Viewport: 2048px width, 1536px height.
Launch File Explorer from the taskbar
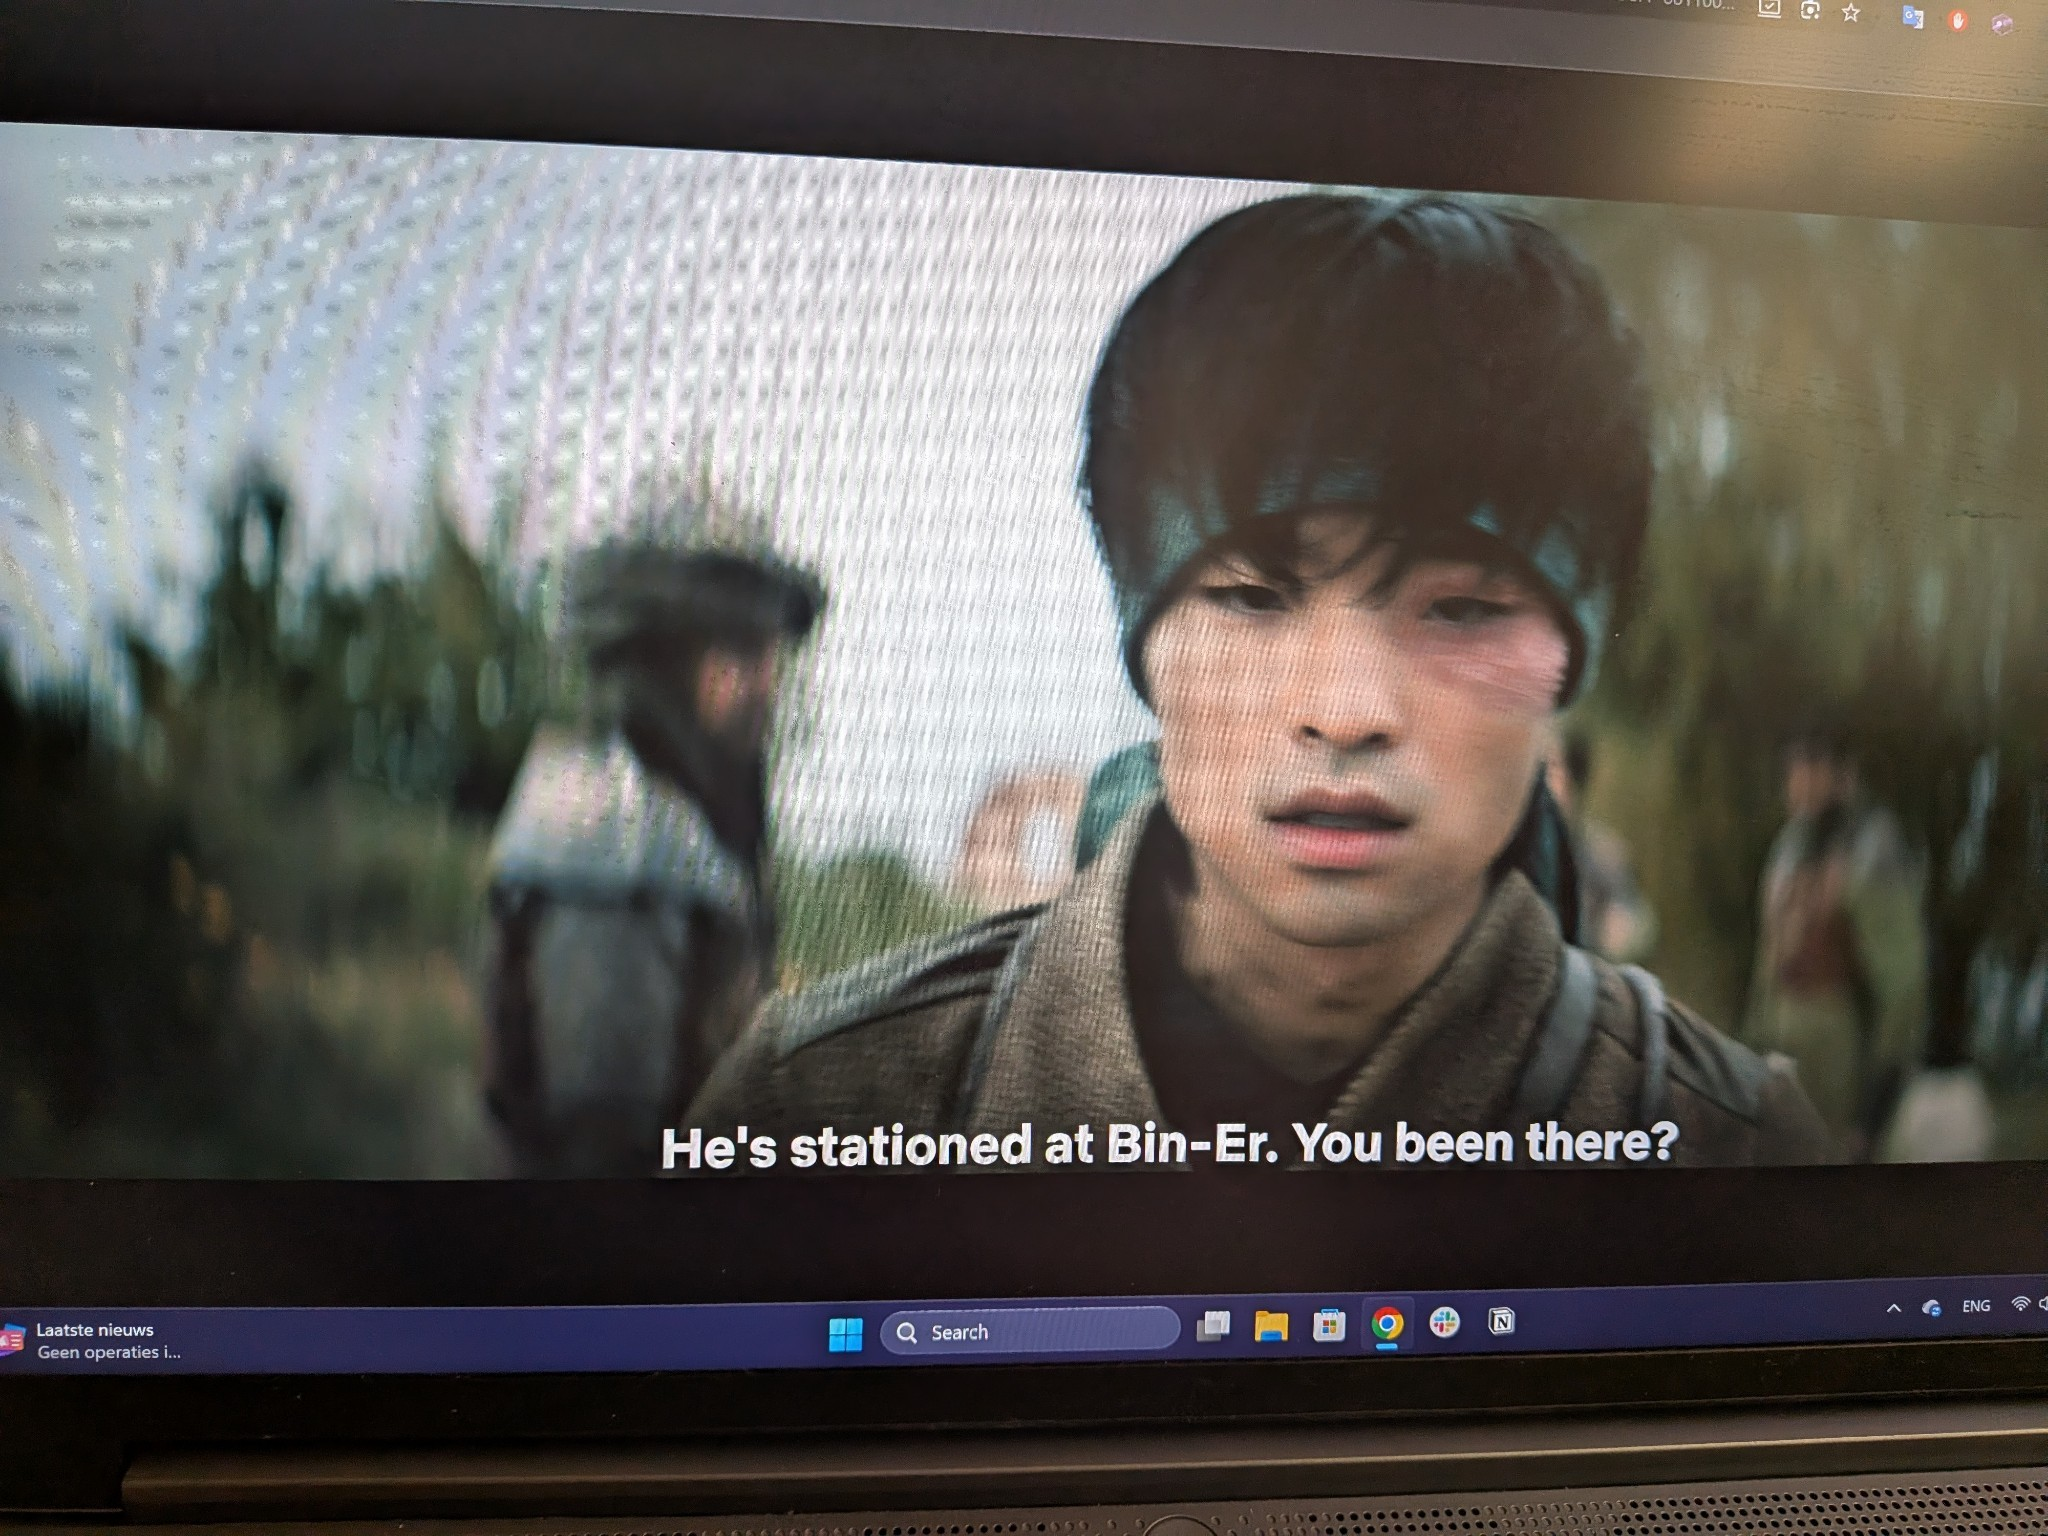click(x=1271, y=1325)
